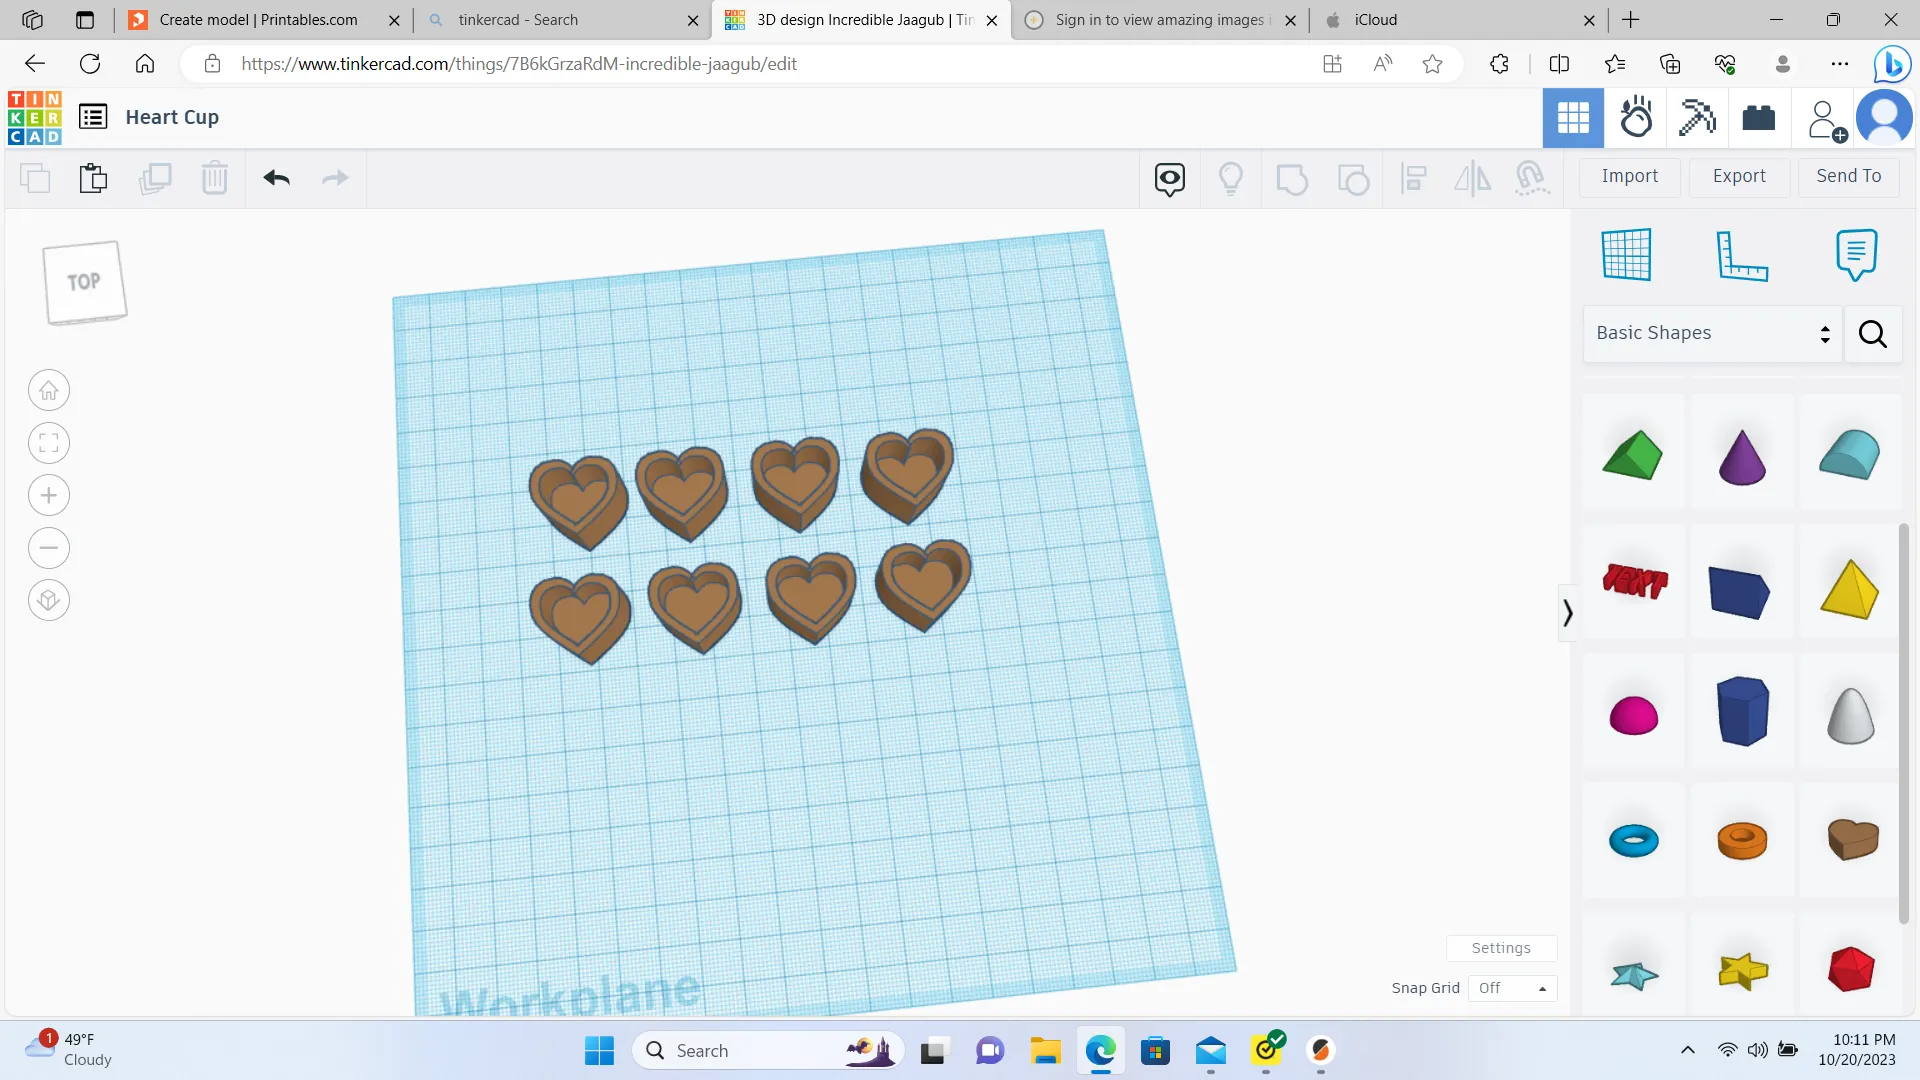Open the Workplane tool
1920x1080 pixels.
click(x=1626, y=255)
